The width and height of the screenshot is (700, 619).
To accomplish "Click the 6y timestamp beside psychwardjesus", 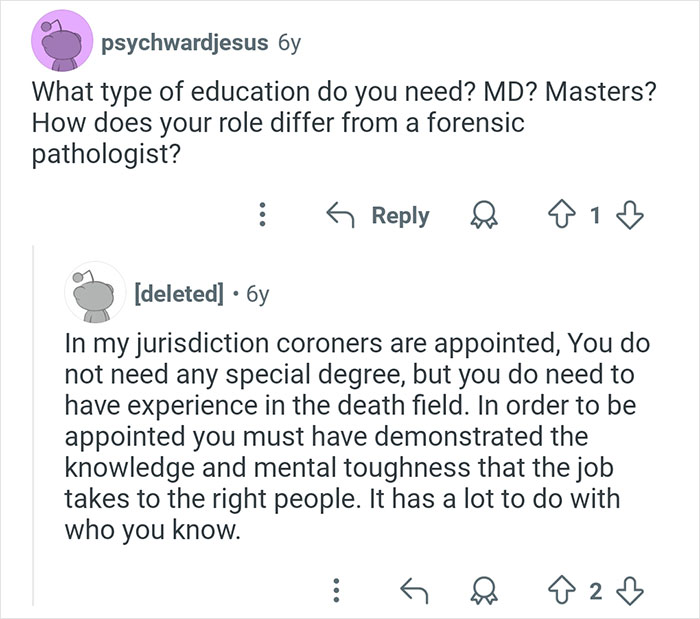I will [x=288, y=43].
